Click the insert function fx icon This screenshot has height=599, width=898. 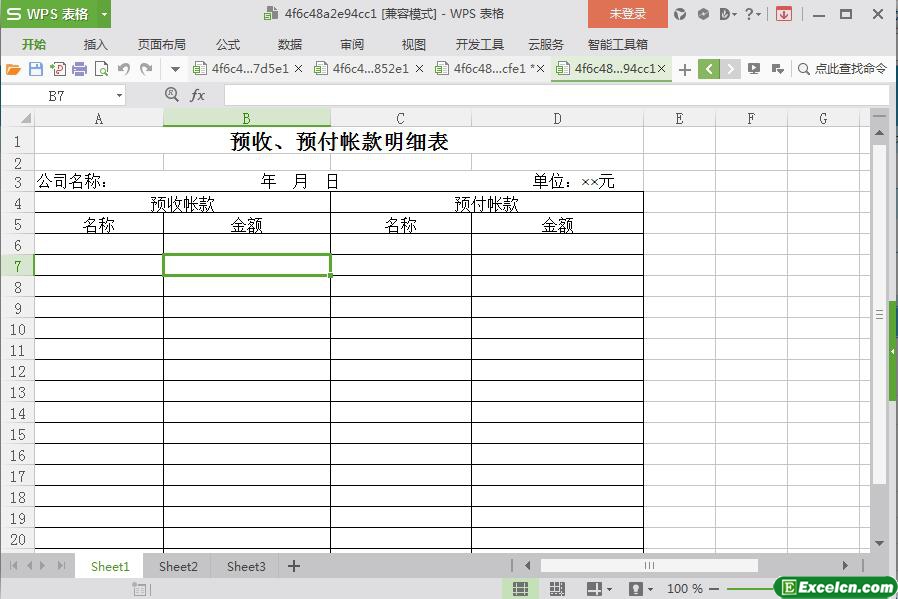pos(197,95)
